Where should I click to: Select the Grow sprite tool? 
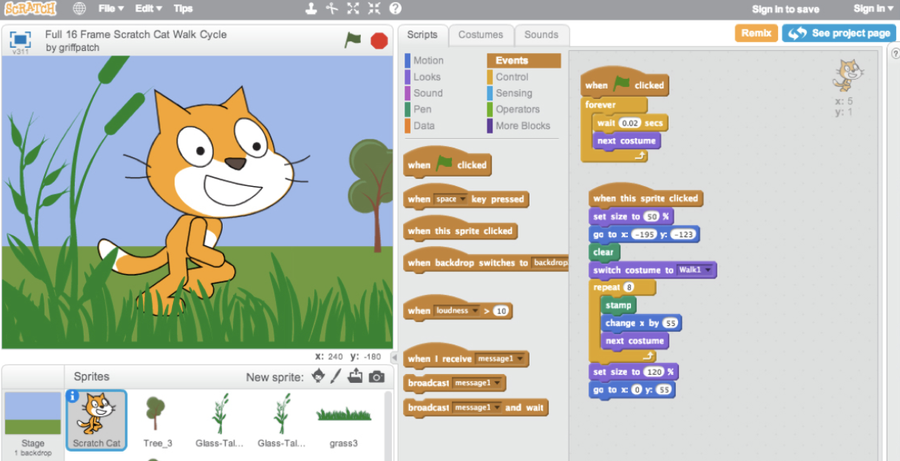pyautogui.click(x=353, y=9)
